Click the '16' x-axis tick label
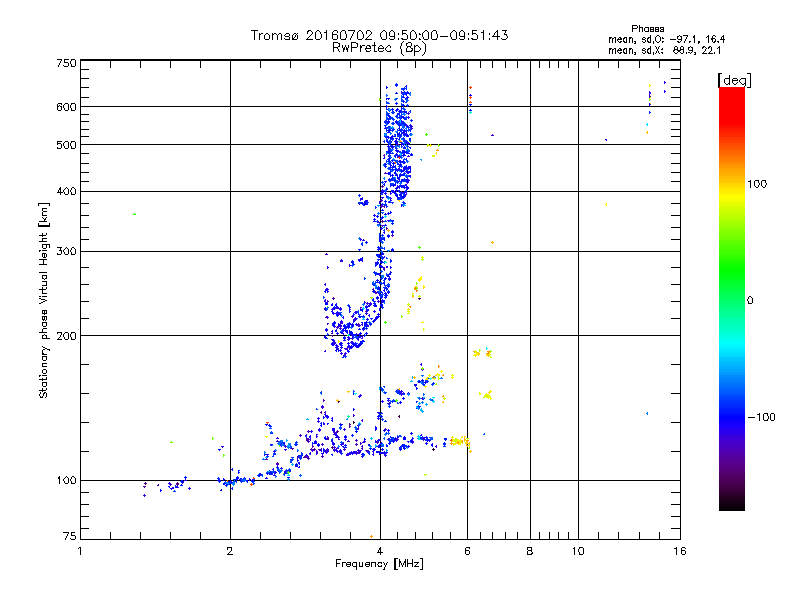The height and width of the screenshot is (600, 800). tap(680, 551)
